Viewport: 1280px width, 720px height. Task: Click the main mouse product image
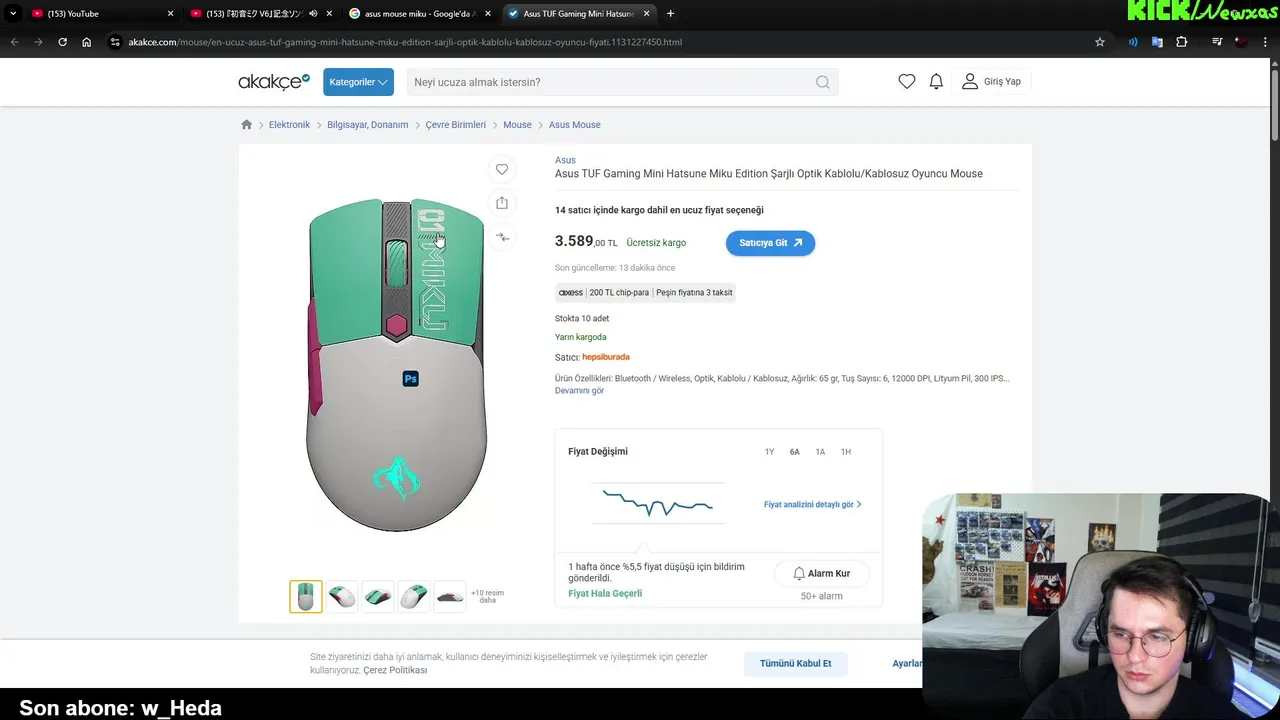[x=397, y=365]
